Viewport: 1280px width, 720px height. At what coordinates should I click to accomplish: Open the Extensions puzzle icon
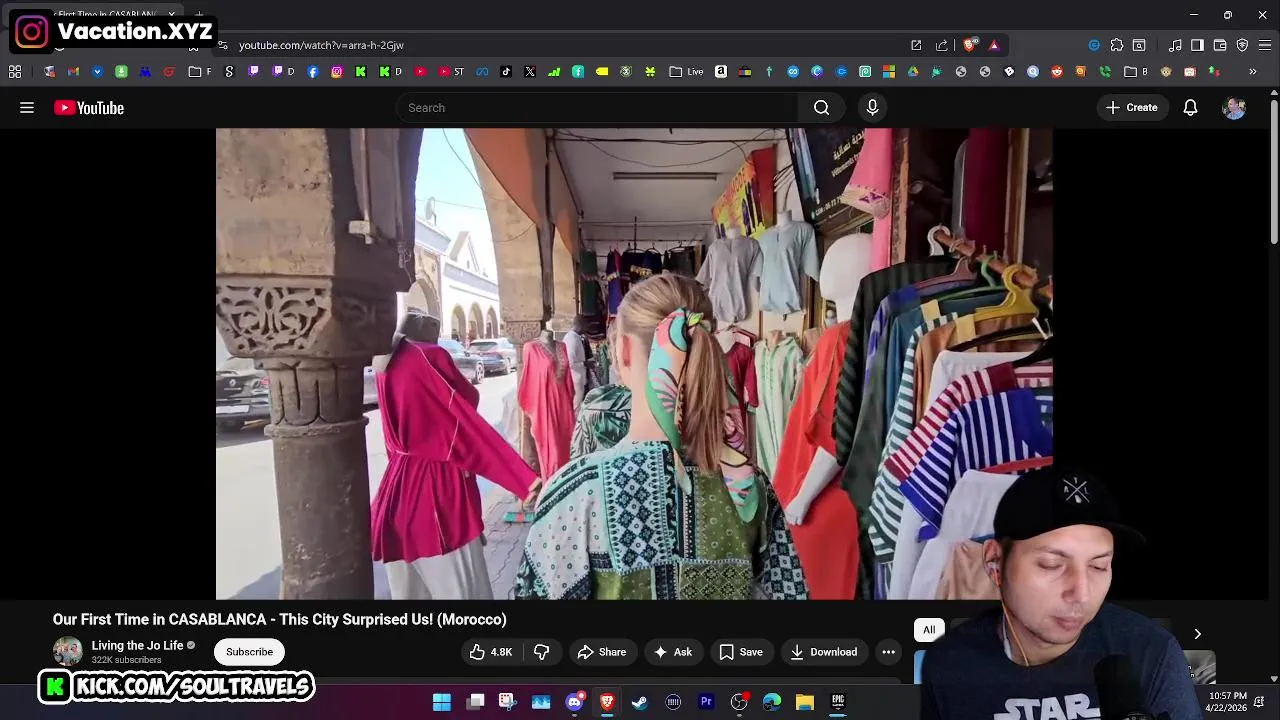pos(1117,45)
